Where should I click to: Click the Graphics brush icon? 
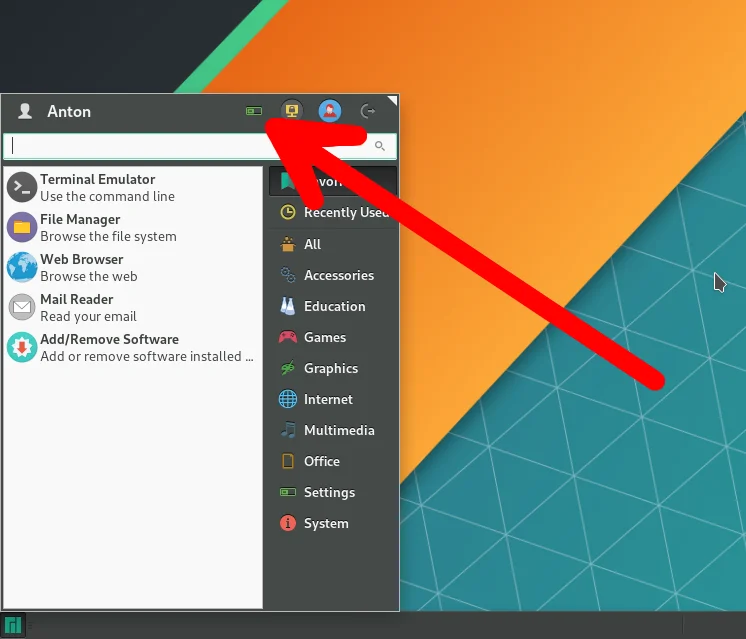pyautogui.click(x=288, y=368)
